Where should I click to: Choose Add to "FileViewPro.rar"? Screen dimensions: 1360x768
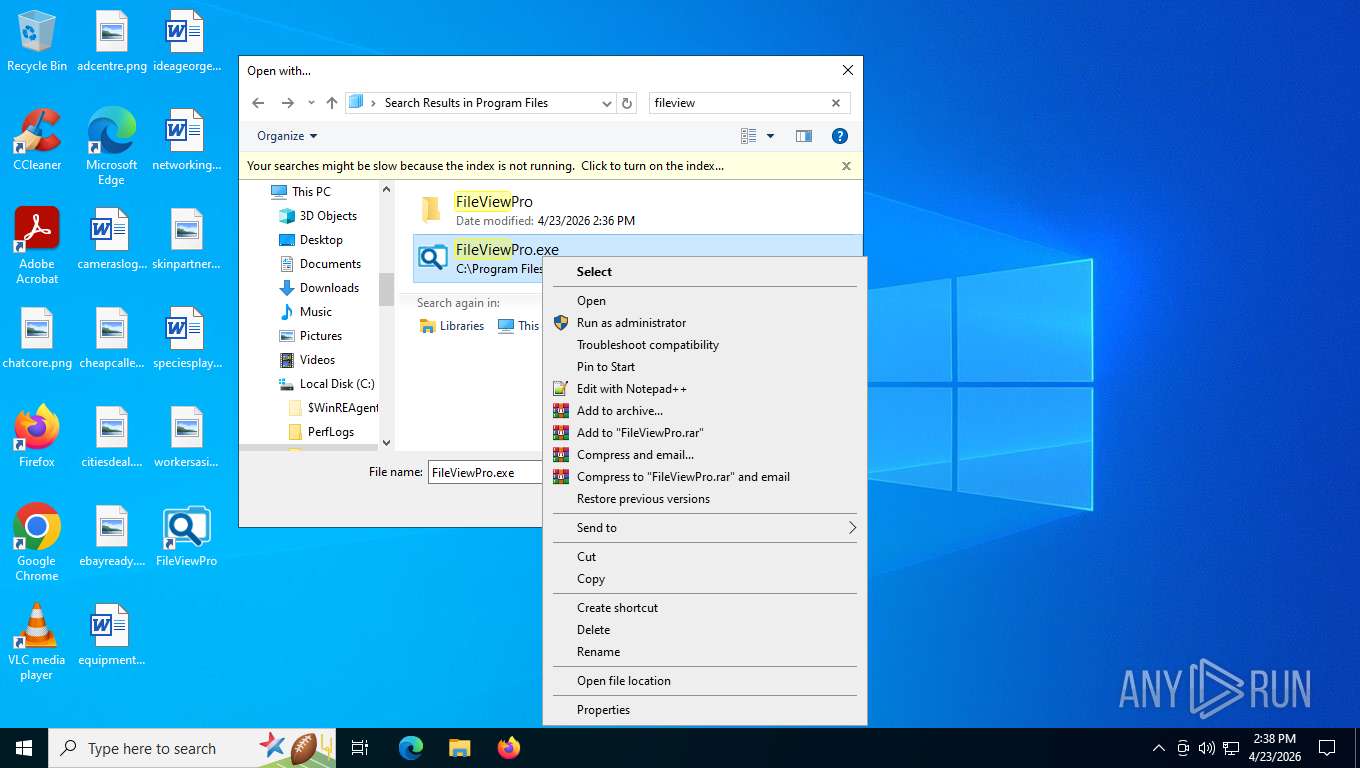click(x=705, y=433)
